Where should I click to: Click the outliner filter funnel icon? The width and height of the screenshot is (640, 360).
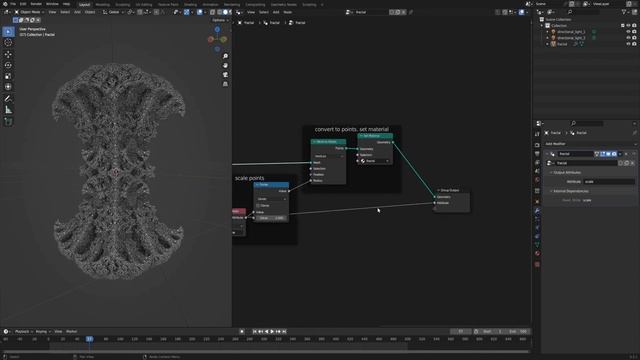click(624, 12)
